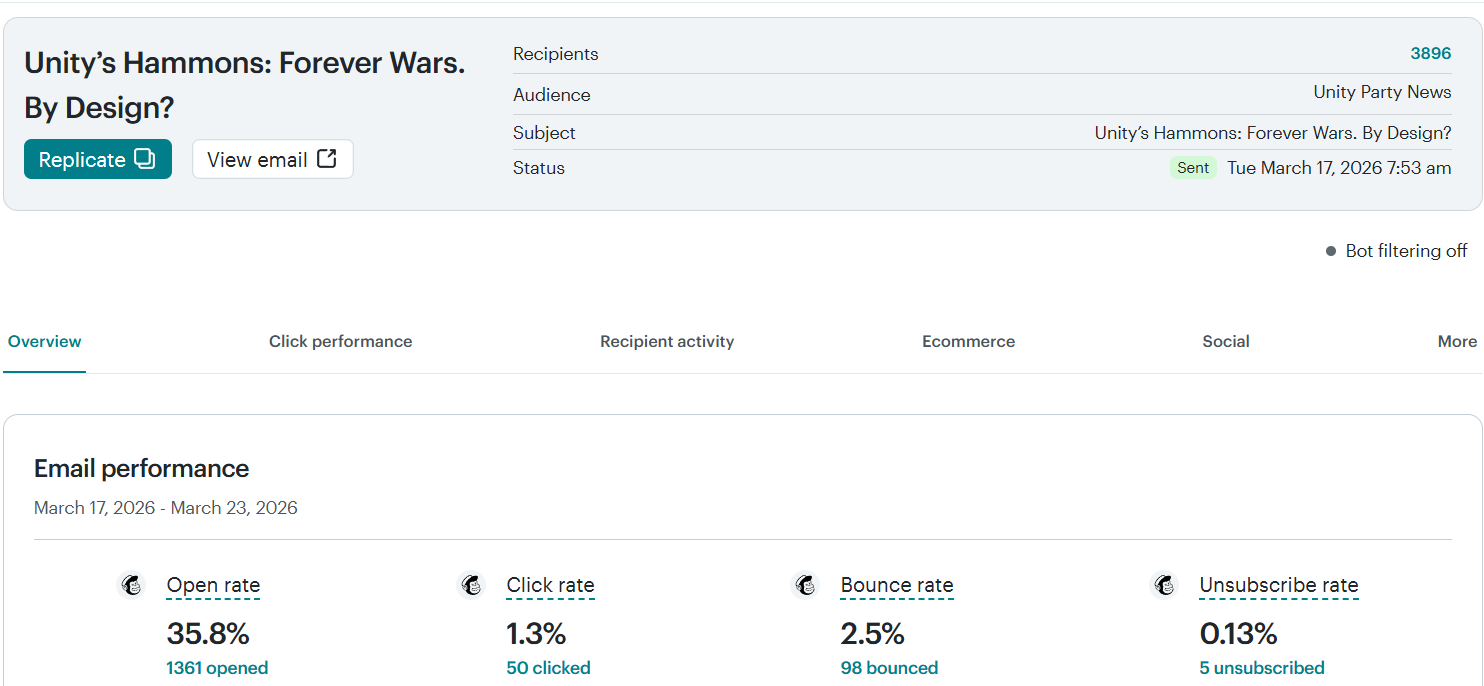This screenshot has height=686, width=1484.
Task: Open the Recipient activity tab
Action: [667, 341]
